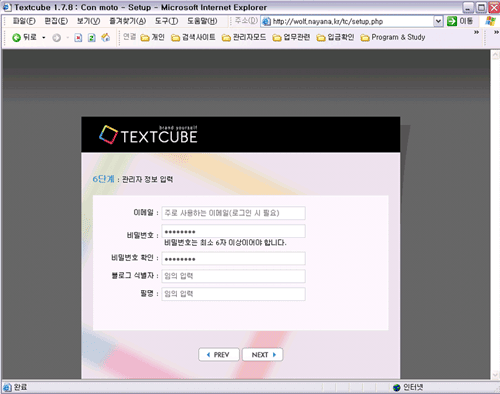Click the 완료 status bar text
This screenshot has height=394, width=500.
[20, 387]
